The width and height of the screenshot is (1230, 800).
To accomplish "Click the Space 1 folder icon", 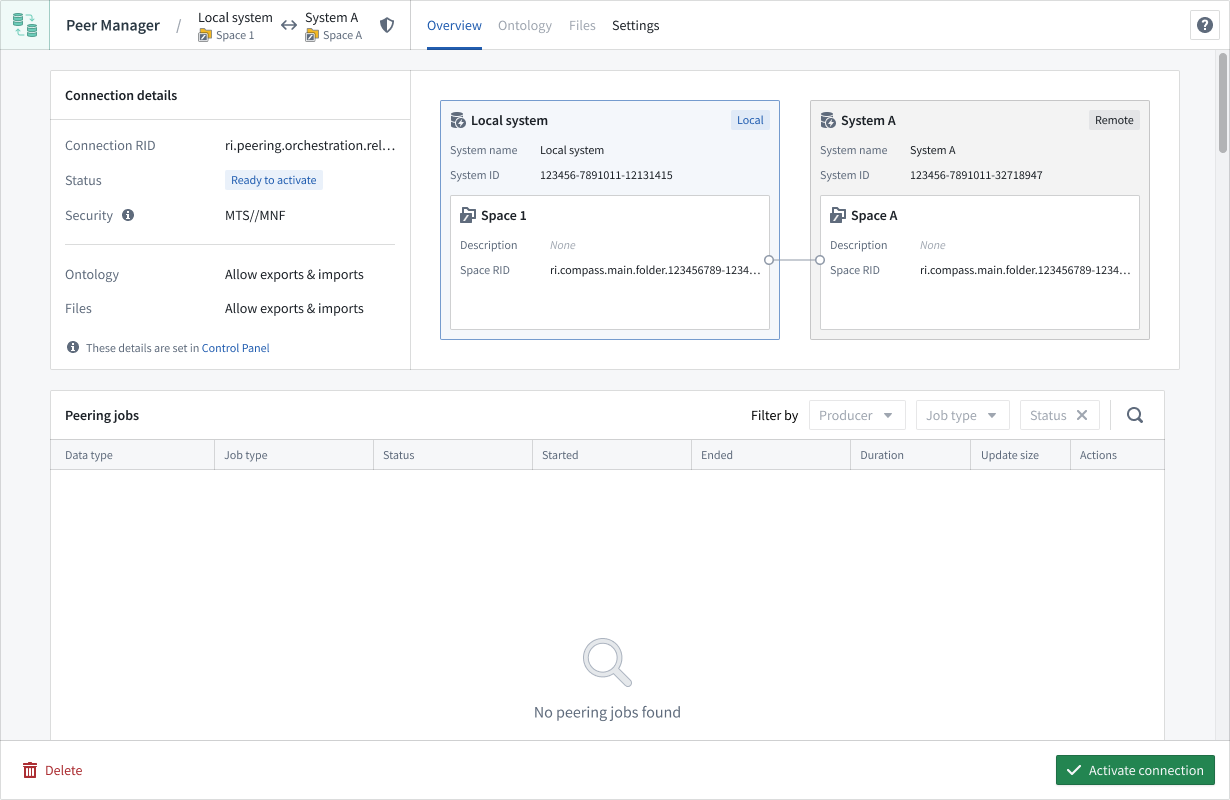I will point(468,215).
